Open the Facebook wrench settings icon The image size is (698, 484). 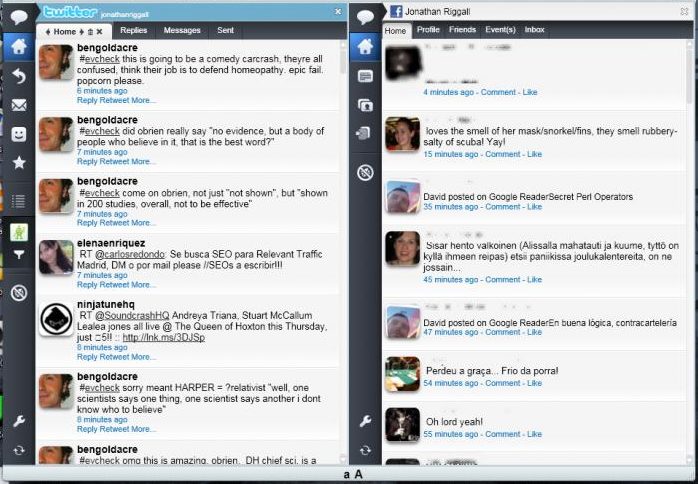click(366, 421)
